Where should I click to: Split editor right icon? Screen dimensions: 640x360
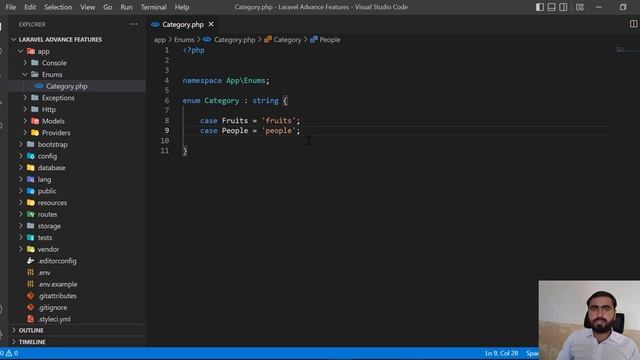[x=633, y=24]
